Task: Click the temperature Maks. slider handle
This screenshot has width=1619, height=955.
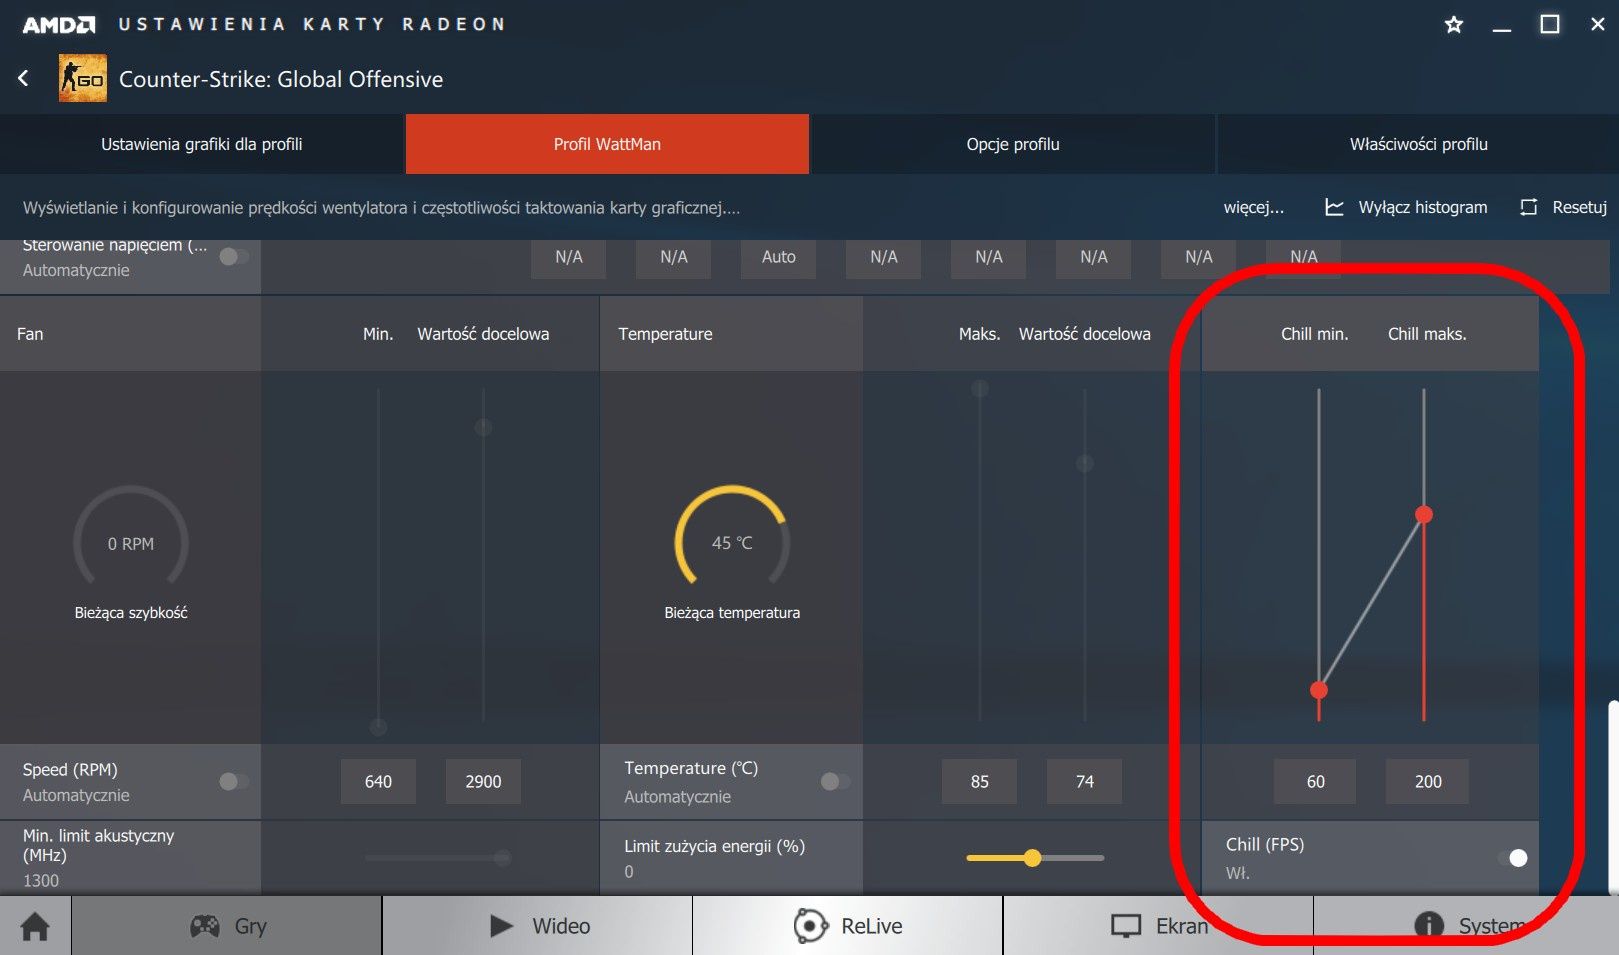Action: 980,388
